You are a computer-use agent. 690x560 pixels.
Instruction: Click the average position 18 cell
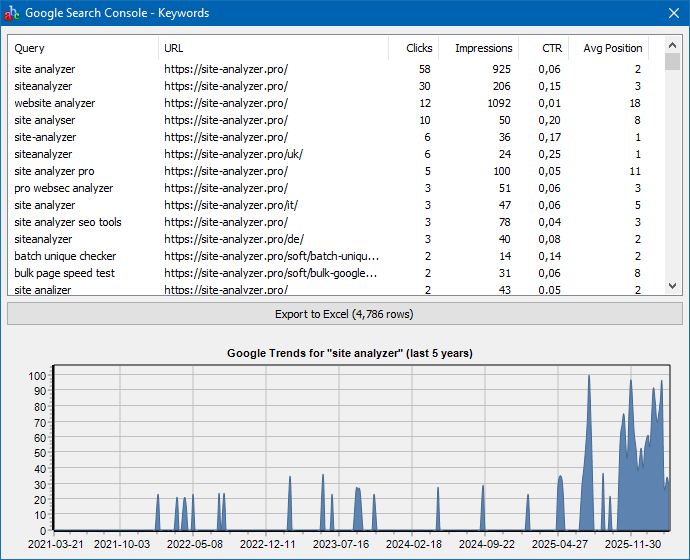click(x=635, y=103)
